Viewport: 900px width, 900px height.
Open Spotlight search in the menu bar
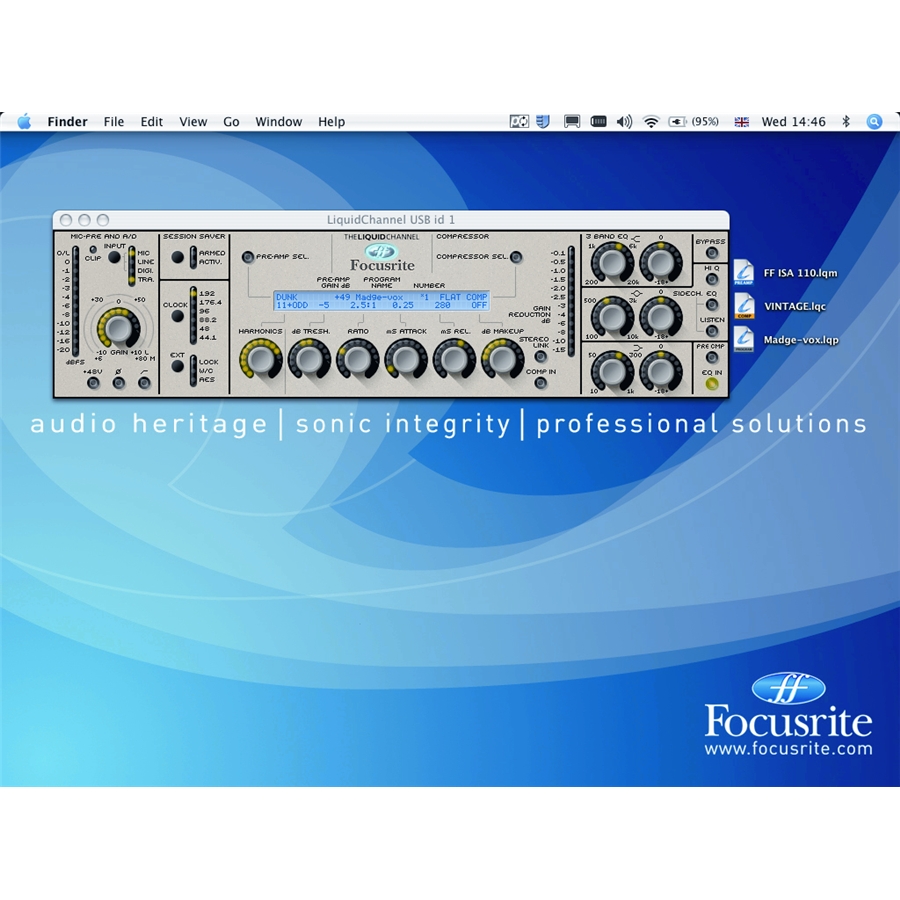coord(874,122)
